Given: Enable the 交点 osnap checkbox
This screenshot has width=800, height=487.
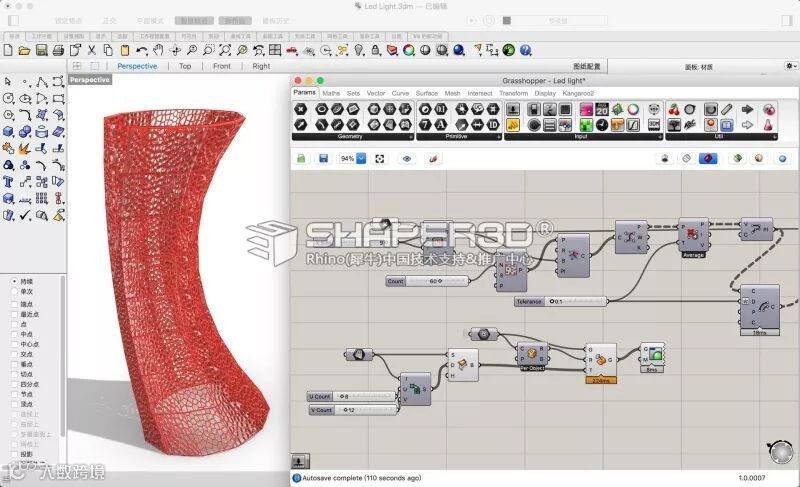Looking at the screenshot, I should (14, 354).
